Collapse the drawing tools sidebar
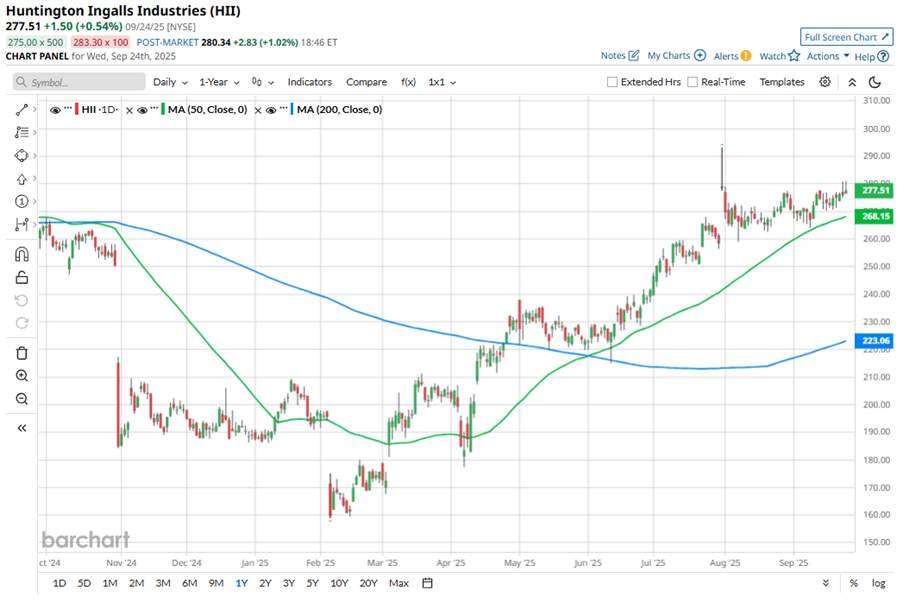Screen dimensions: 903x609 pyautogui.click(x=22, y=428)
